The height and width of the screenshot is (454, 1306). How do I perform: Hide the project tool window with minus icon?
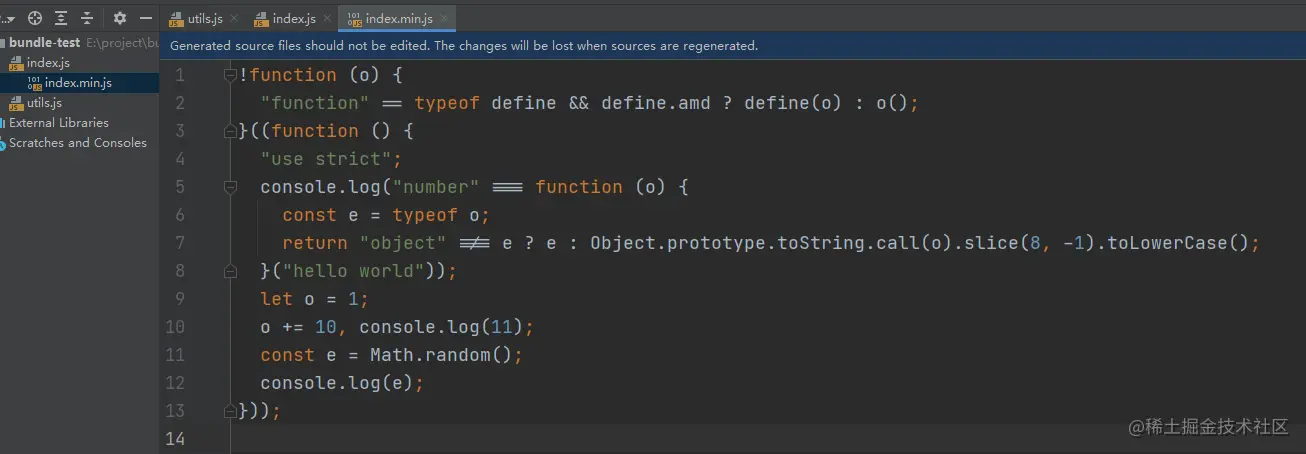click(146, 18)
